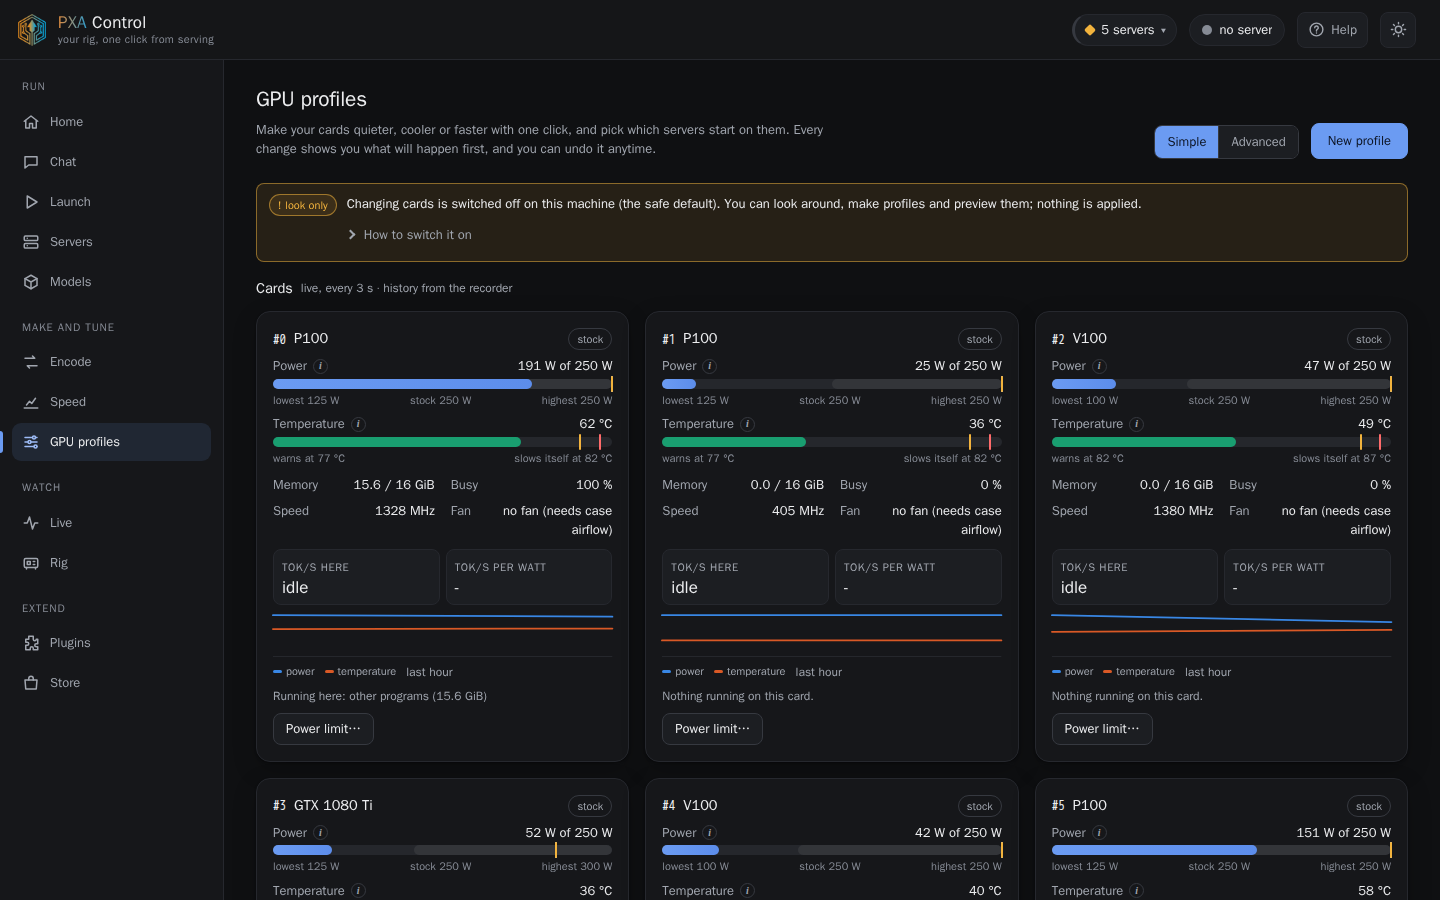
Task: Show Temperature info for card #3 GTX 1080 Ti
Action: [359, 891]
